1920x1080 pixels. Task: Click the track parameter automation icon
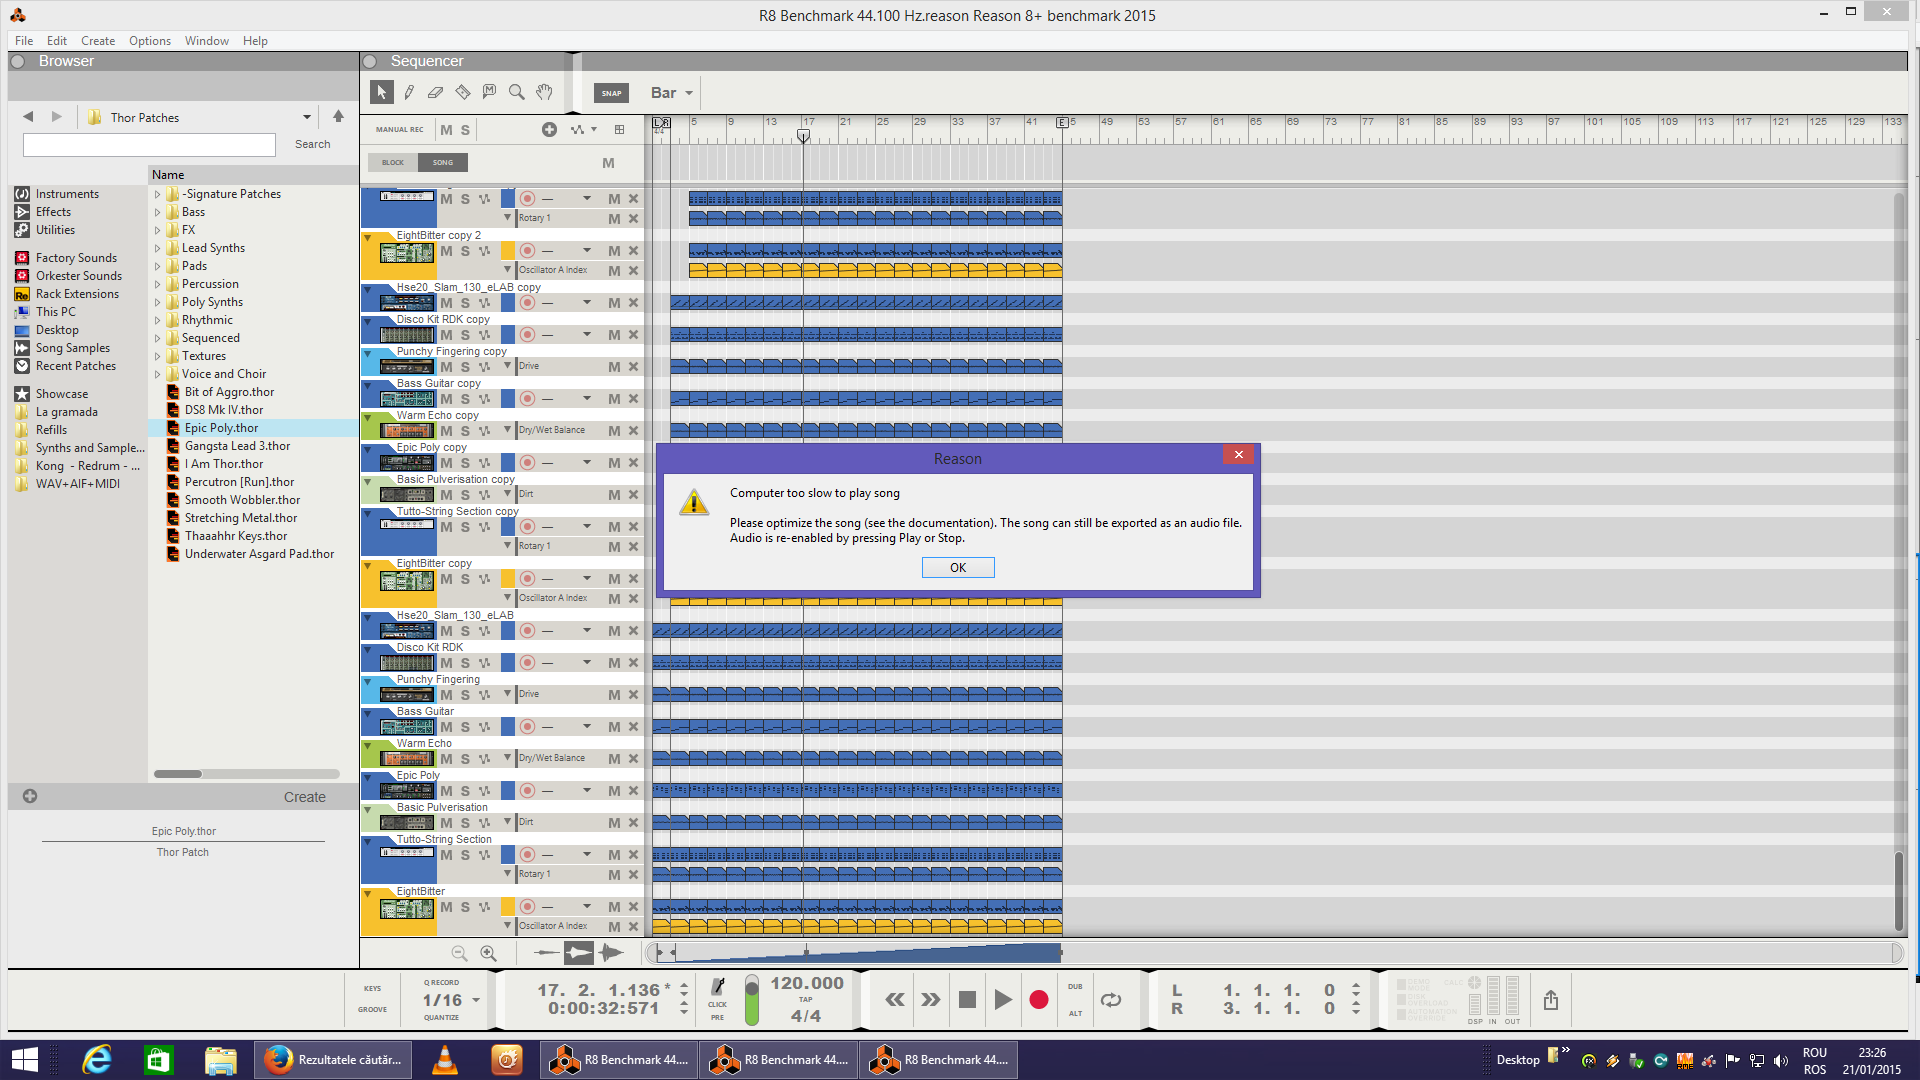coord(582,129)
